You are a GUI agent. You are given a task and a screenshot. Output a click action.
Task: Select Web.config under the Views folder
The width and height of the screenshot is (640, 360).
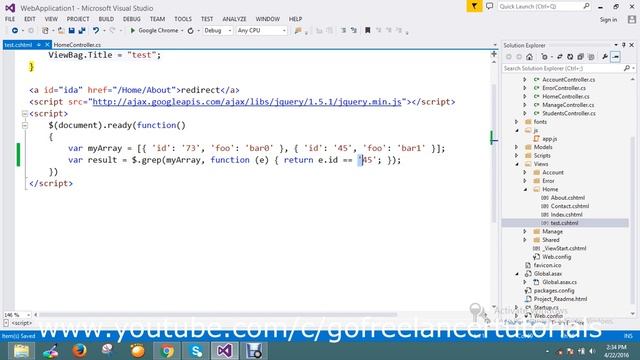[556, 257]
